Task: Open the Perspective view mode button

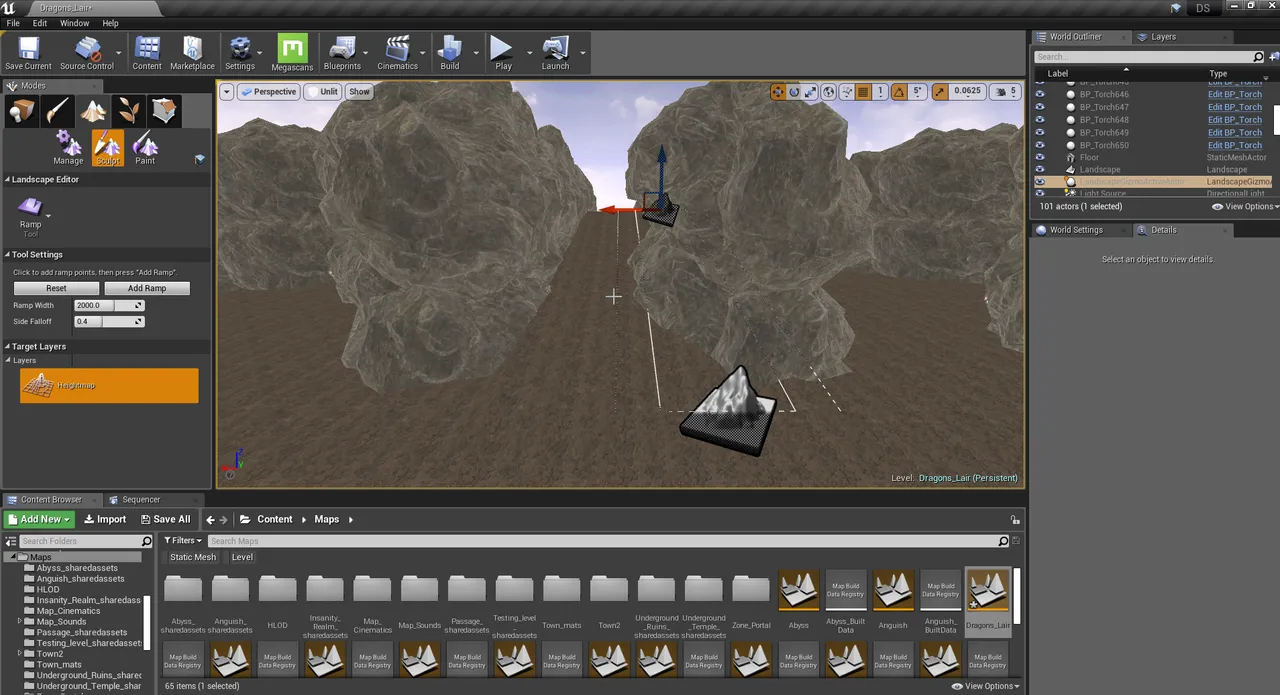Action: pyautogui.click(x=269, y=92)
